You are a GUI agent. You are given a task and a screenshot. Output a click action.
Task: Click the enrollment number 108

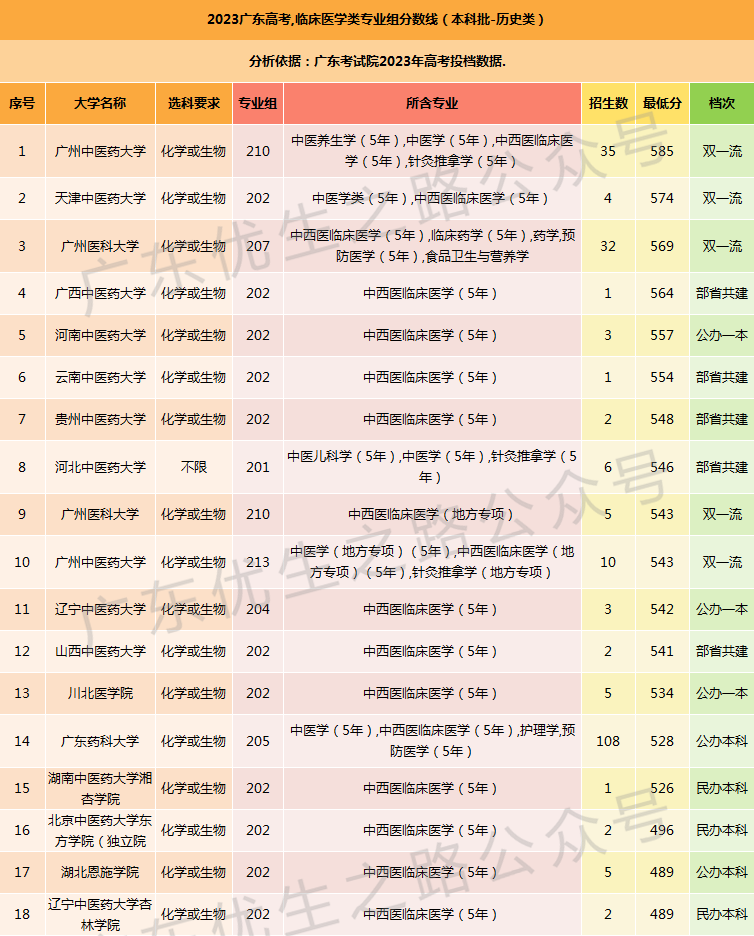pyautogui.click(x=608, y=741)
